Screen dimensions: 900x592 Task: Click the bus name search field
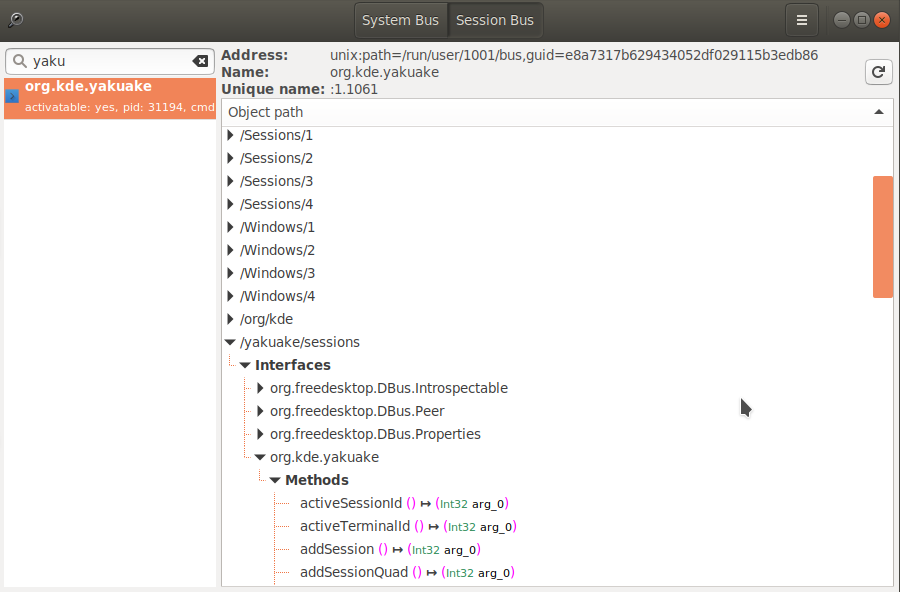coord(110,61)
